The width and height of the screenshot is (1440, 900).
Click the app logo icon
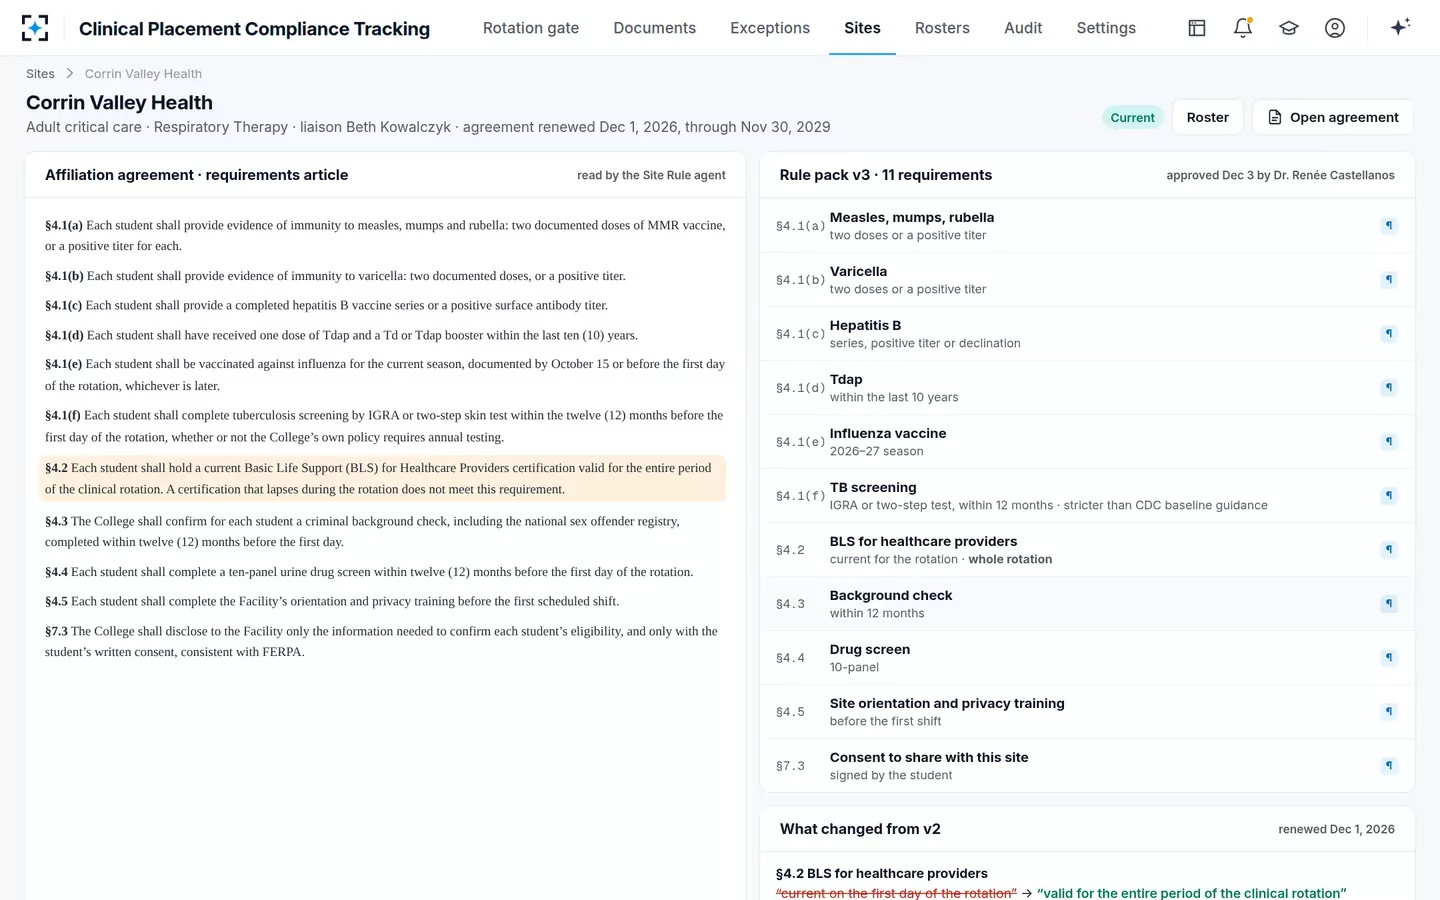pyautogui.click(x=35, y=28)
